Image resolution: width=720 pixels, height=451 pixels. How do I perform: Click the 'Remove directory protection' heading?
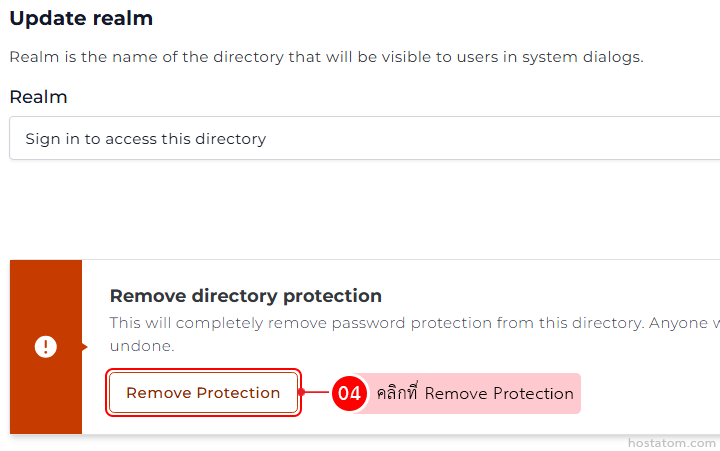245,296
